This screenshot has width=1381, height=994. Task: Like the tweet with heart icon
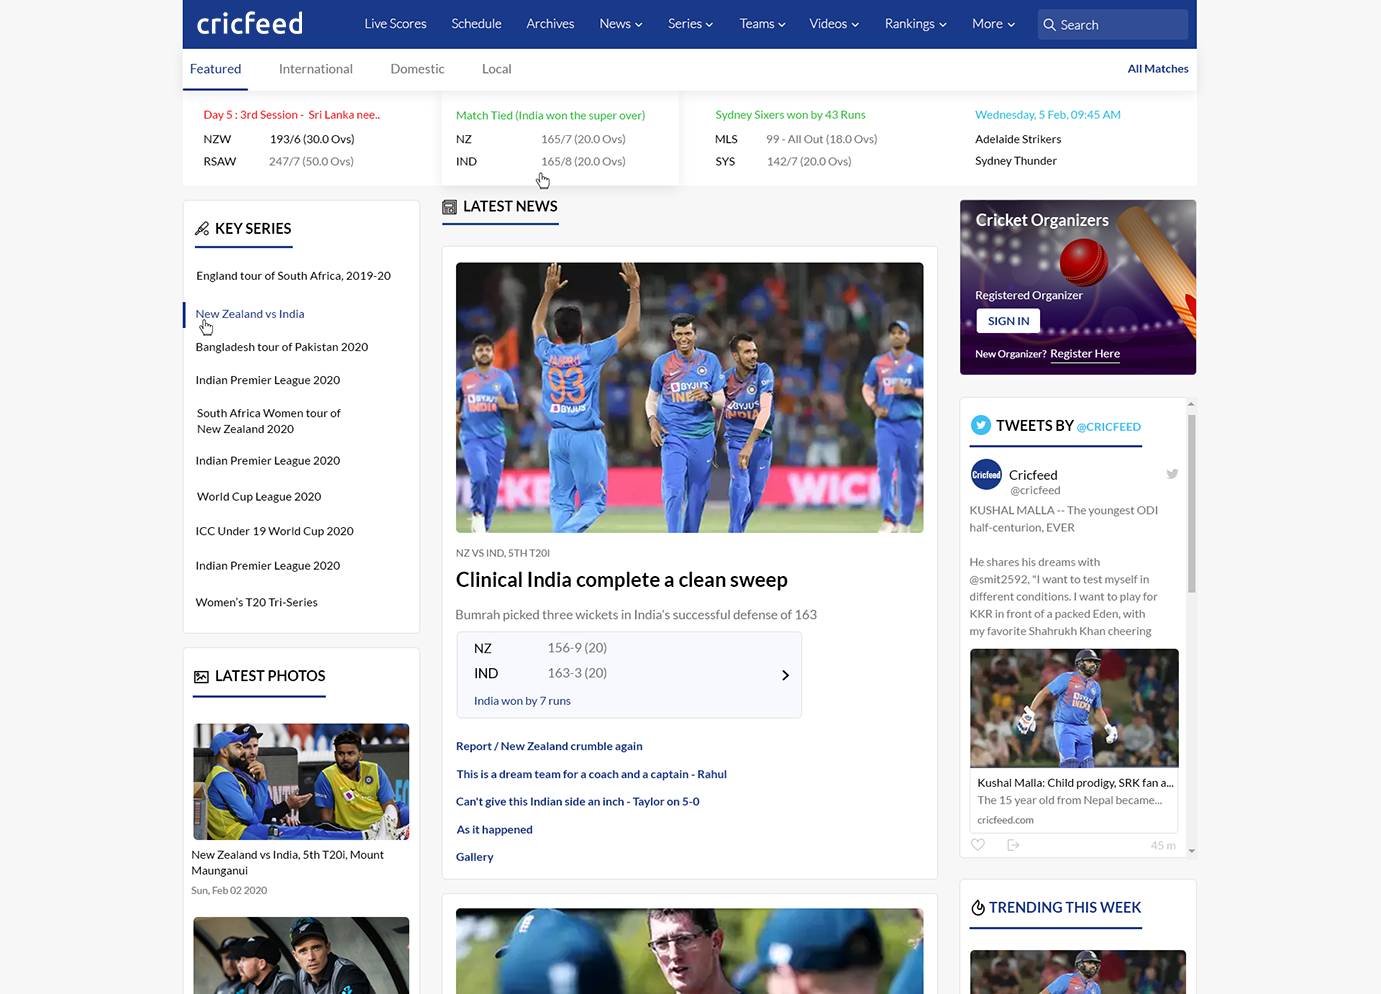coord(978,845)
